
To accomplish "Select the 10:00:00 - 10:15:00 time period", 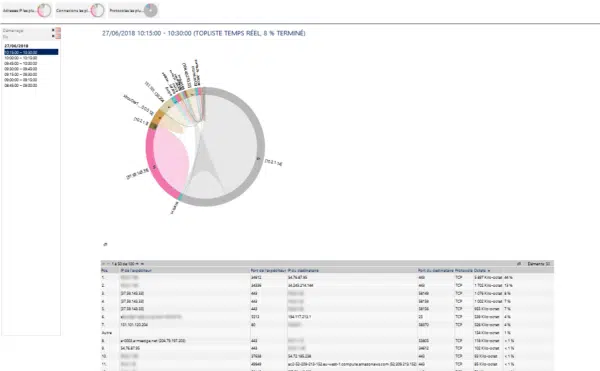I will [21, 58].
